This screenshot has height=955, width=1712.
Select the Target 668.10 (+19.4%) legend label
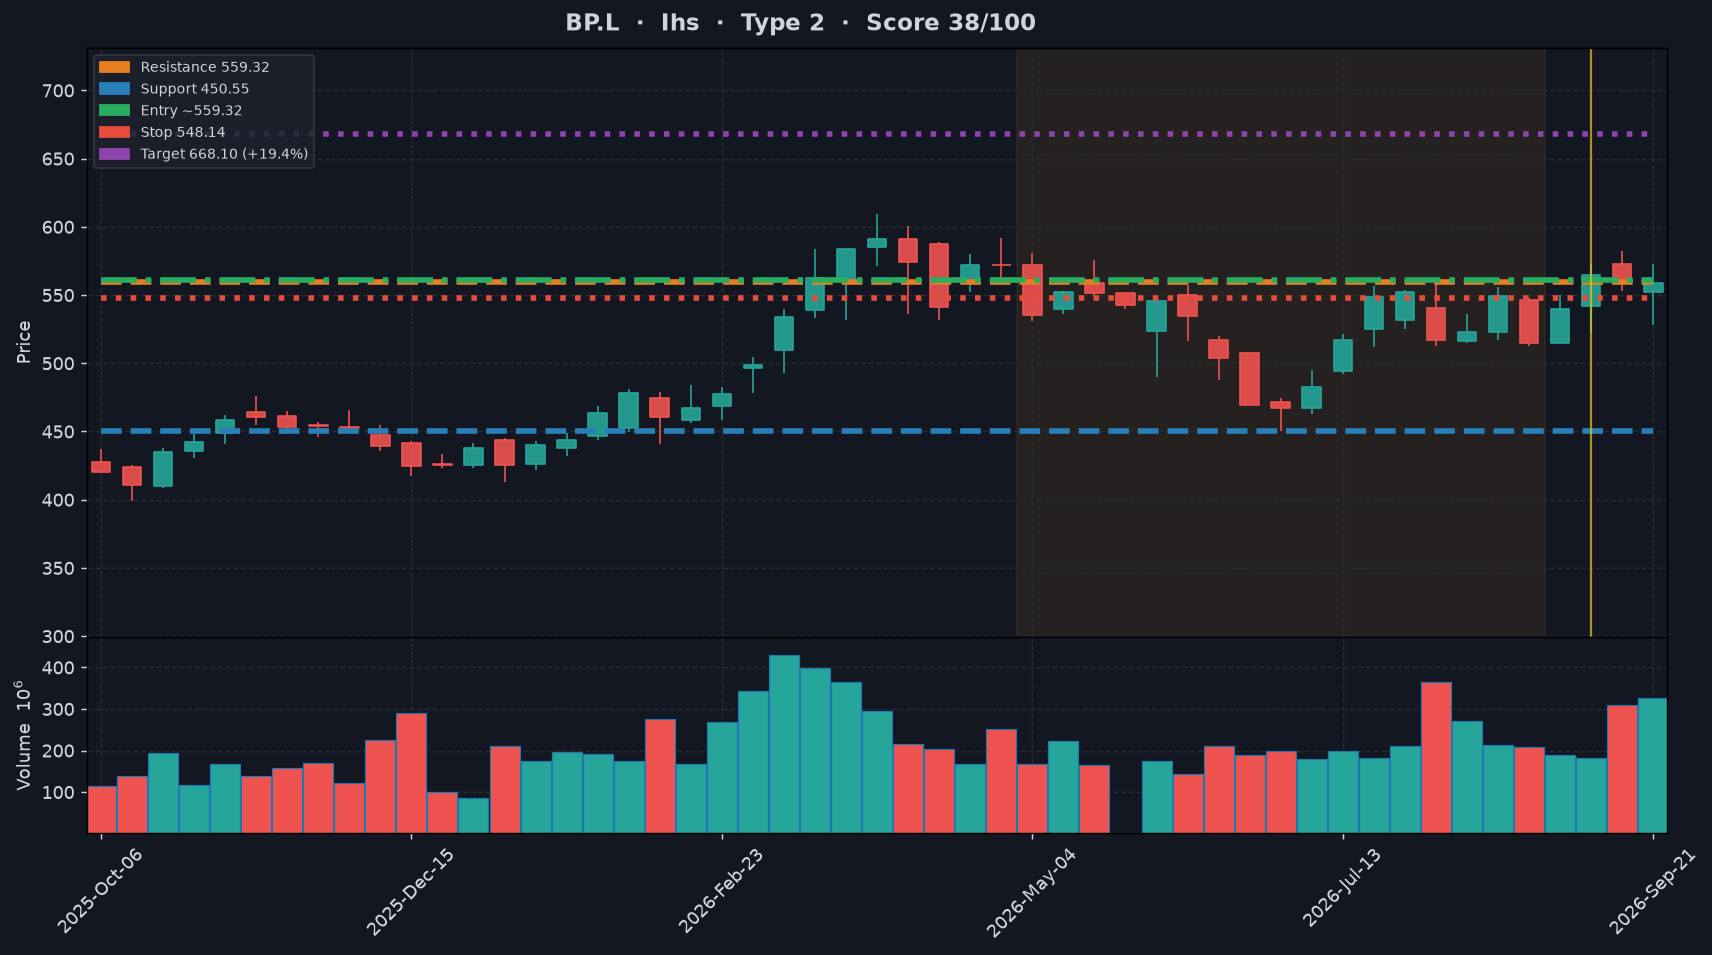(224, 154)
